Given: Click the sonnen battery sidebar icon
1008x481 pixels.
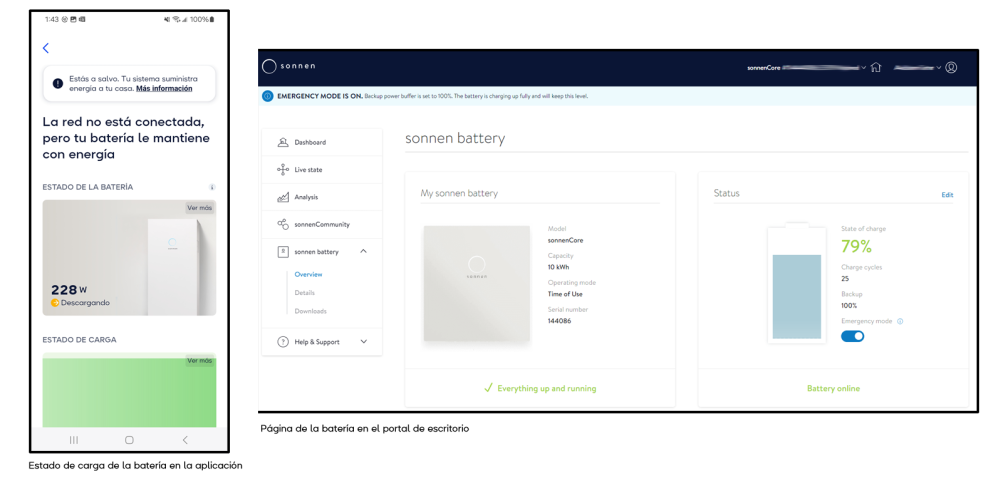Looking at the screenshot, I should 282,252.
